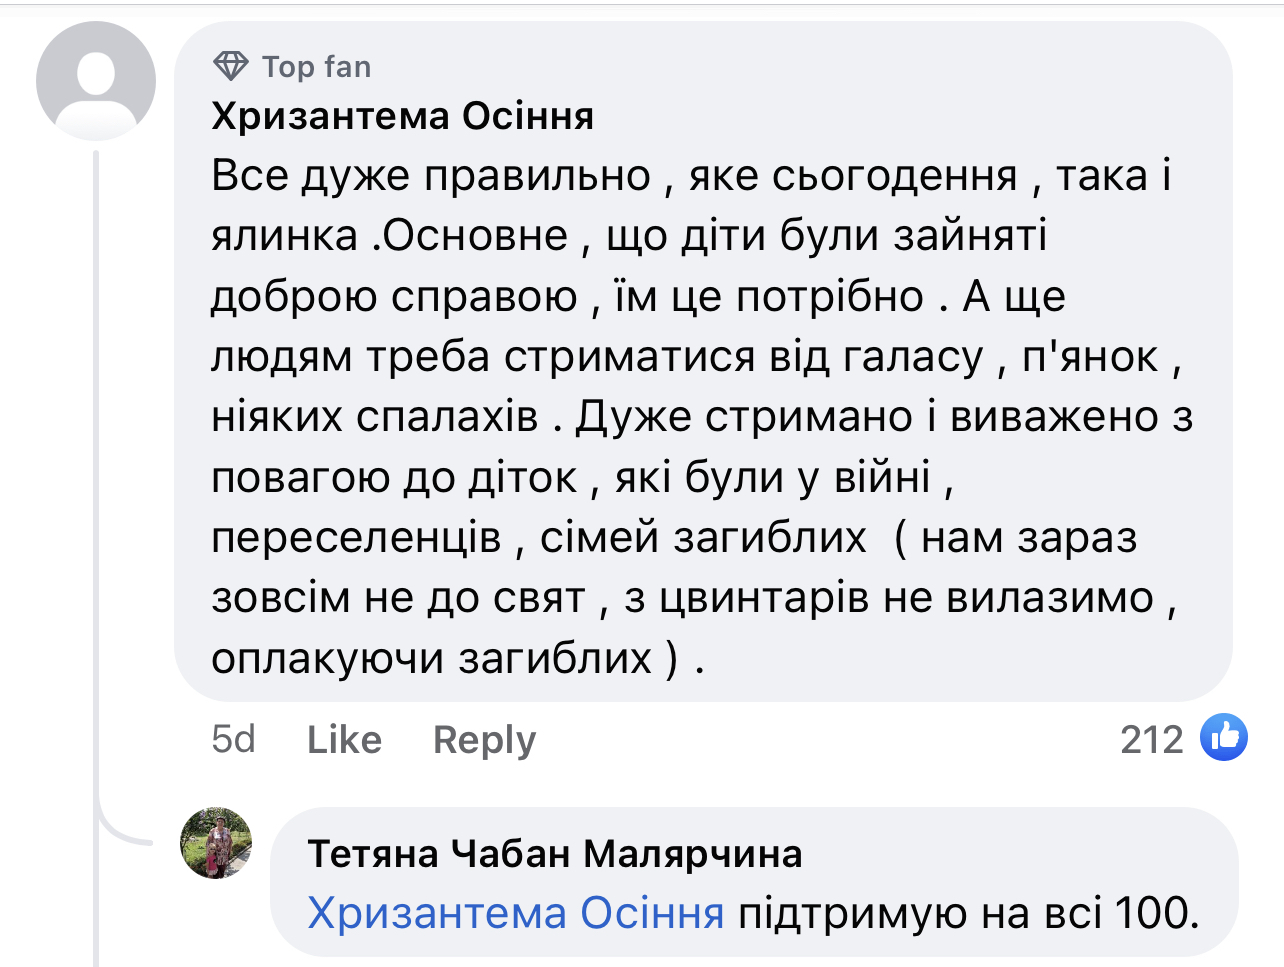Click the vertical thread line below the avatar
The image size is (1284, 967).
97,500
